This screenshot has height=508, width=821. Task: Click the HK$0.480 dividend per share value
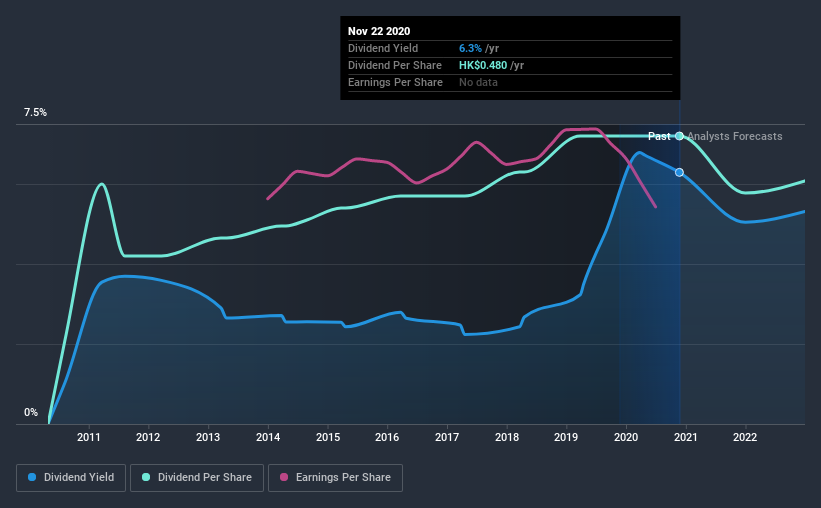click(483, 65)
